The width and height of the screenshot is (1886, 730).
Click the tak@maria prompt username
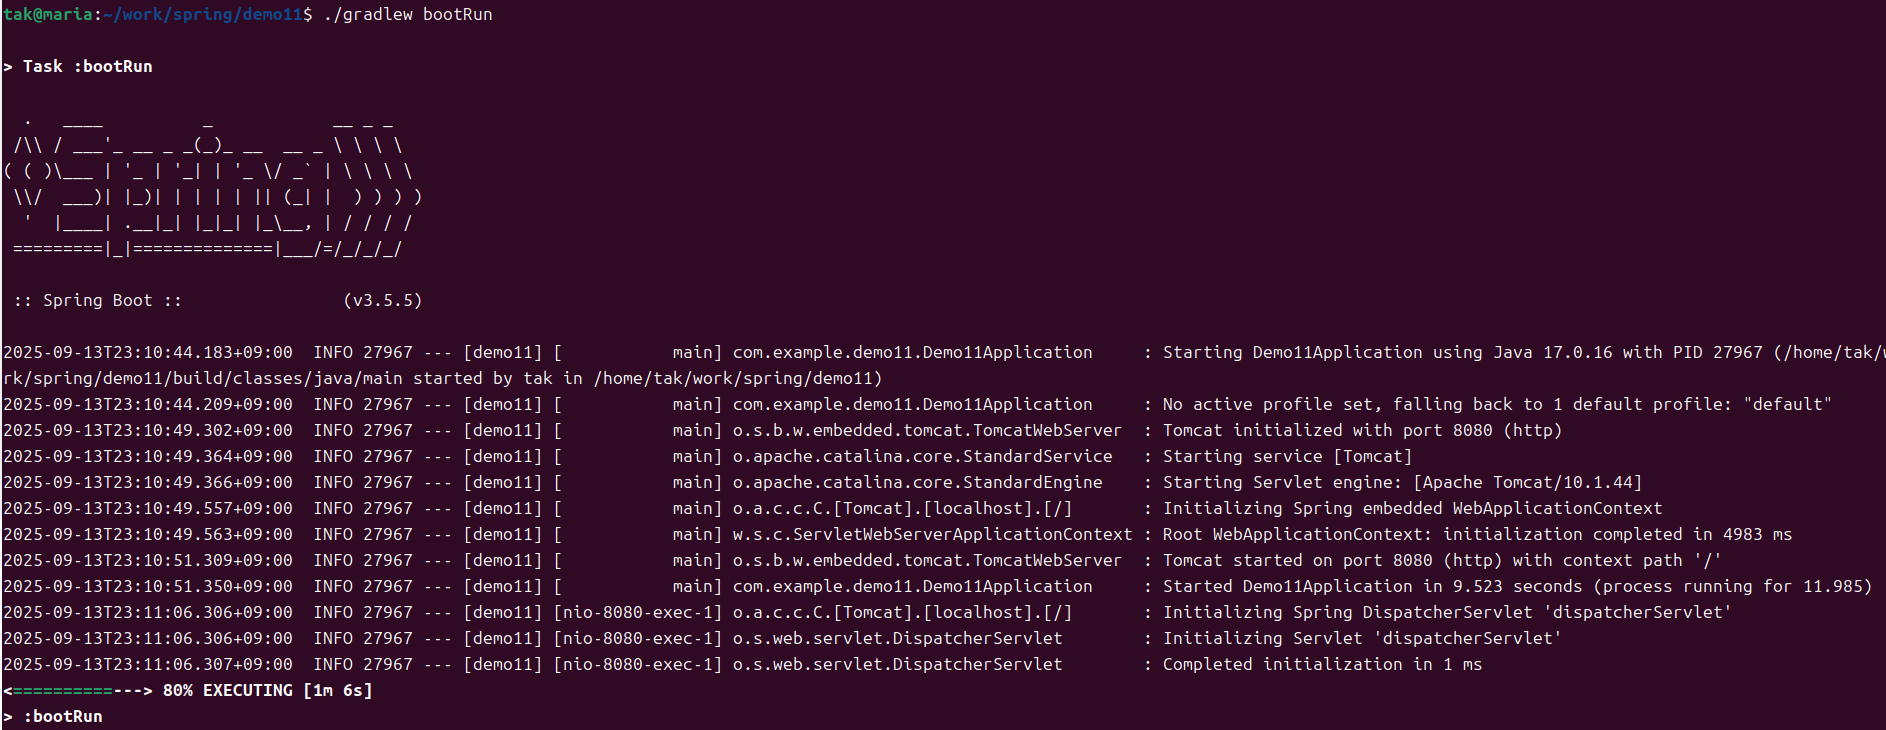[x=48, y=14]
